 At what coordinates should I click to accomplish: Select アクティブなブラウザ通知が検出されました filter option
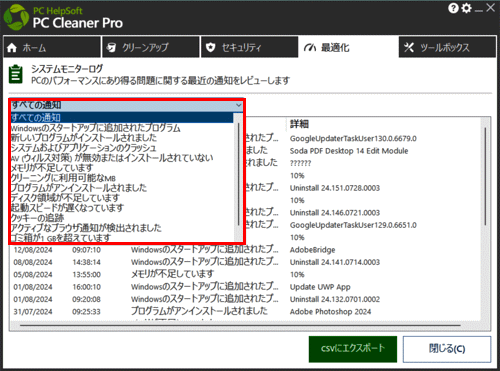pos(122,228)
